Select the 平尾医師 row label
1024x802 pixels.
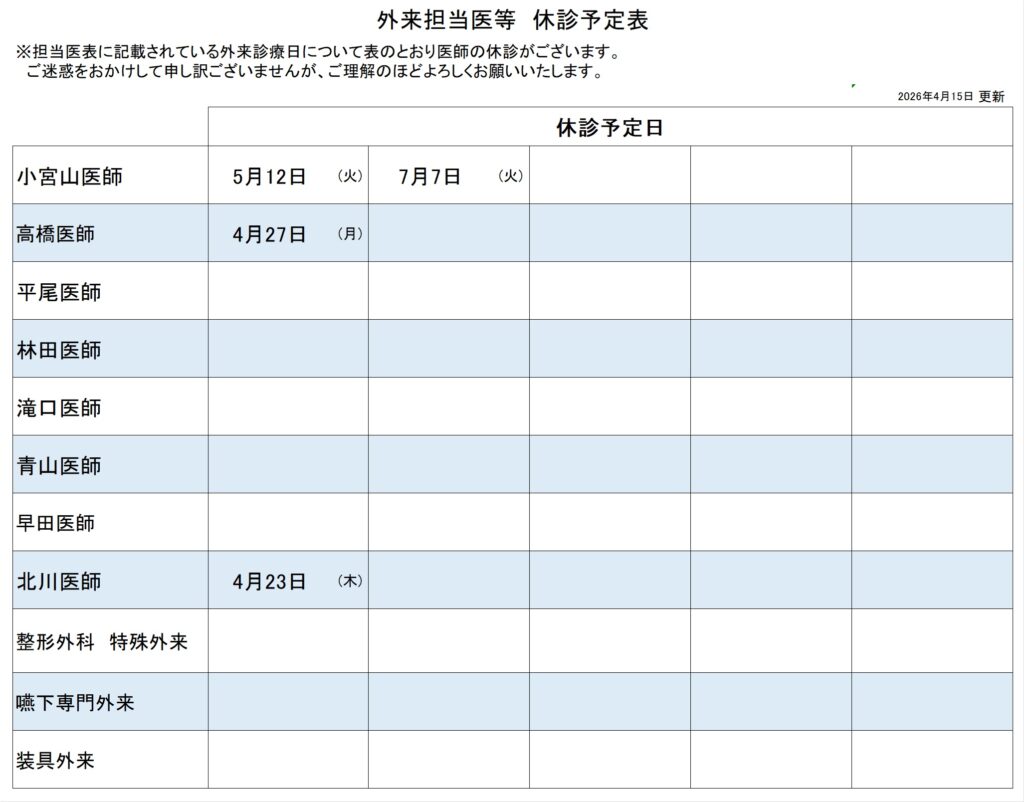[59, 292]
